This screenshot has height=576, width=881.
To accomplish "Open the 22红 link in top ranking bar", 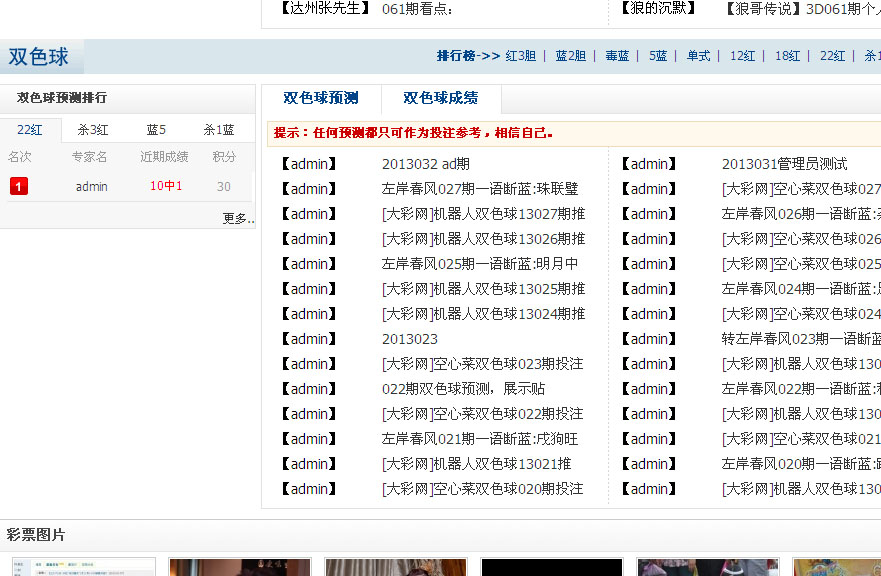I will tap(832, 56).
